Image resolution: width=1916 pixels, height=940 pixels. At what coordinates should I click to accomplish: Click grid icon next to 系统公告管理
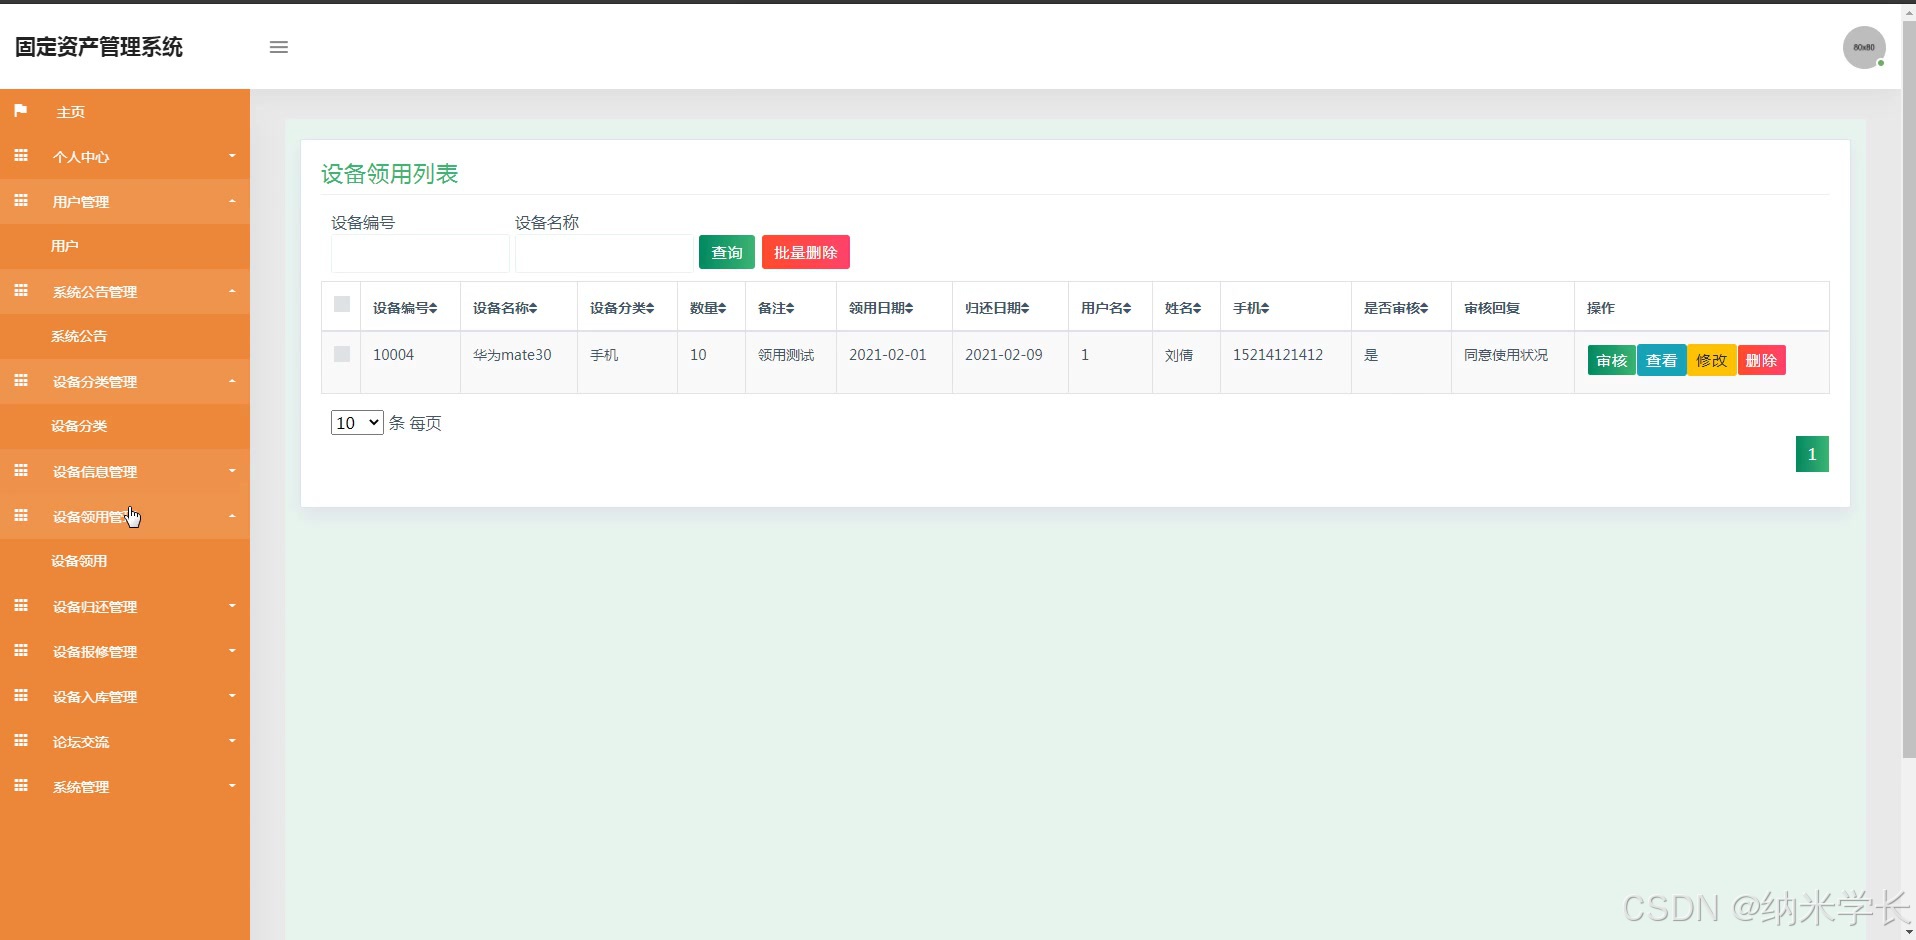click(x=21, y=290)
